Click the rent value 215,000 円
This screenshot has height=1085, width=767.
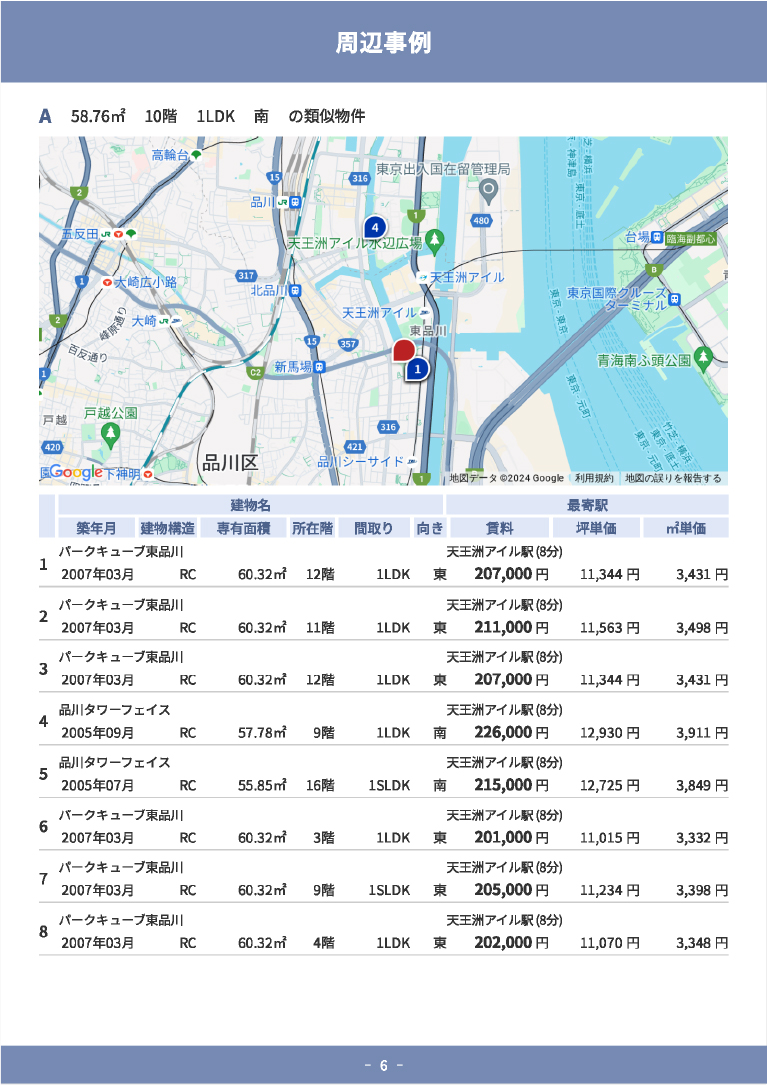coord(512,785)
